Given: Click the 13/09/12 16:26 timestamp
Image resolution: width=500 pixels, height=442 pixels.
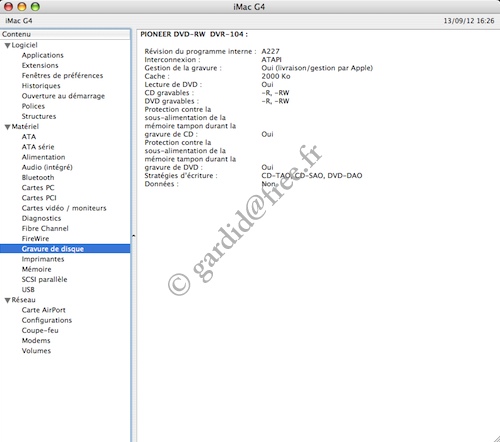Looking at the screenshot, I should point(469,21).
